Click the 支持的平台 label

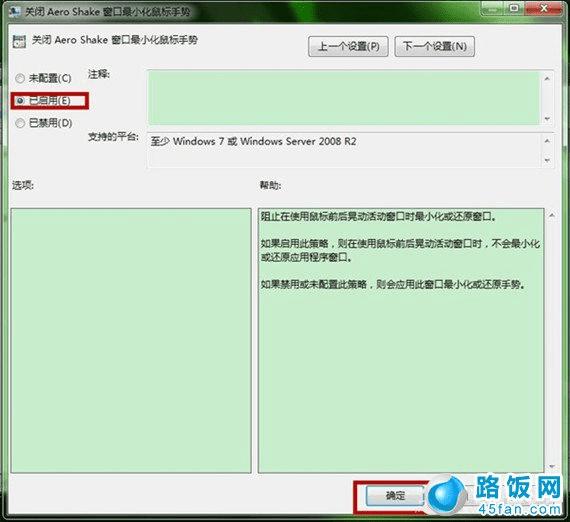point(113,137)
